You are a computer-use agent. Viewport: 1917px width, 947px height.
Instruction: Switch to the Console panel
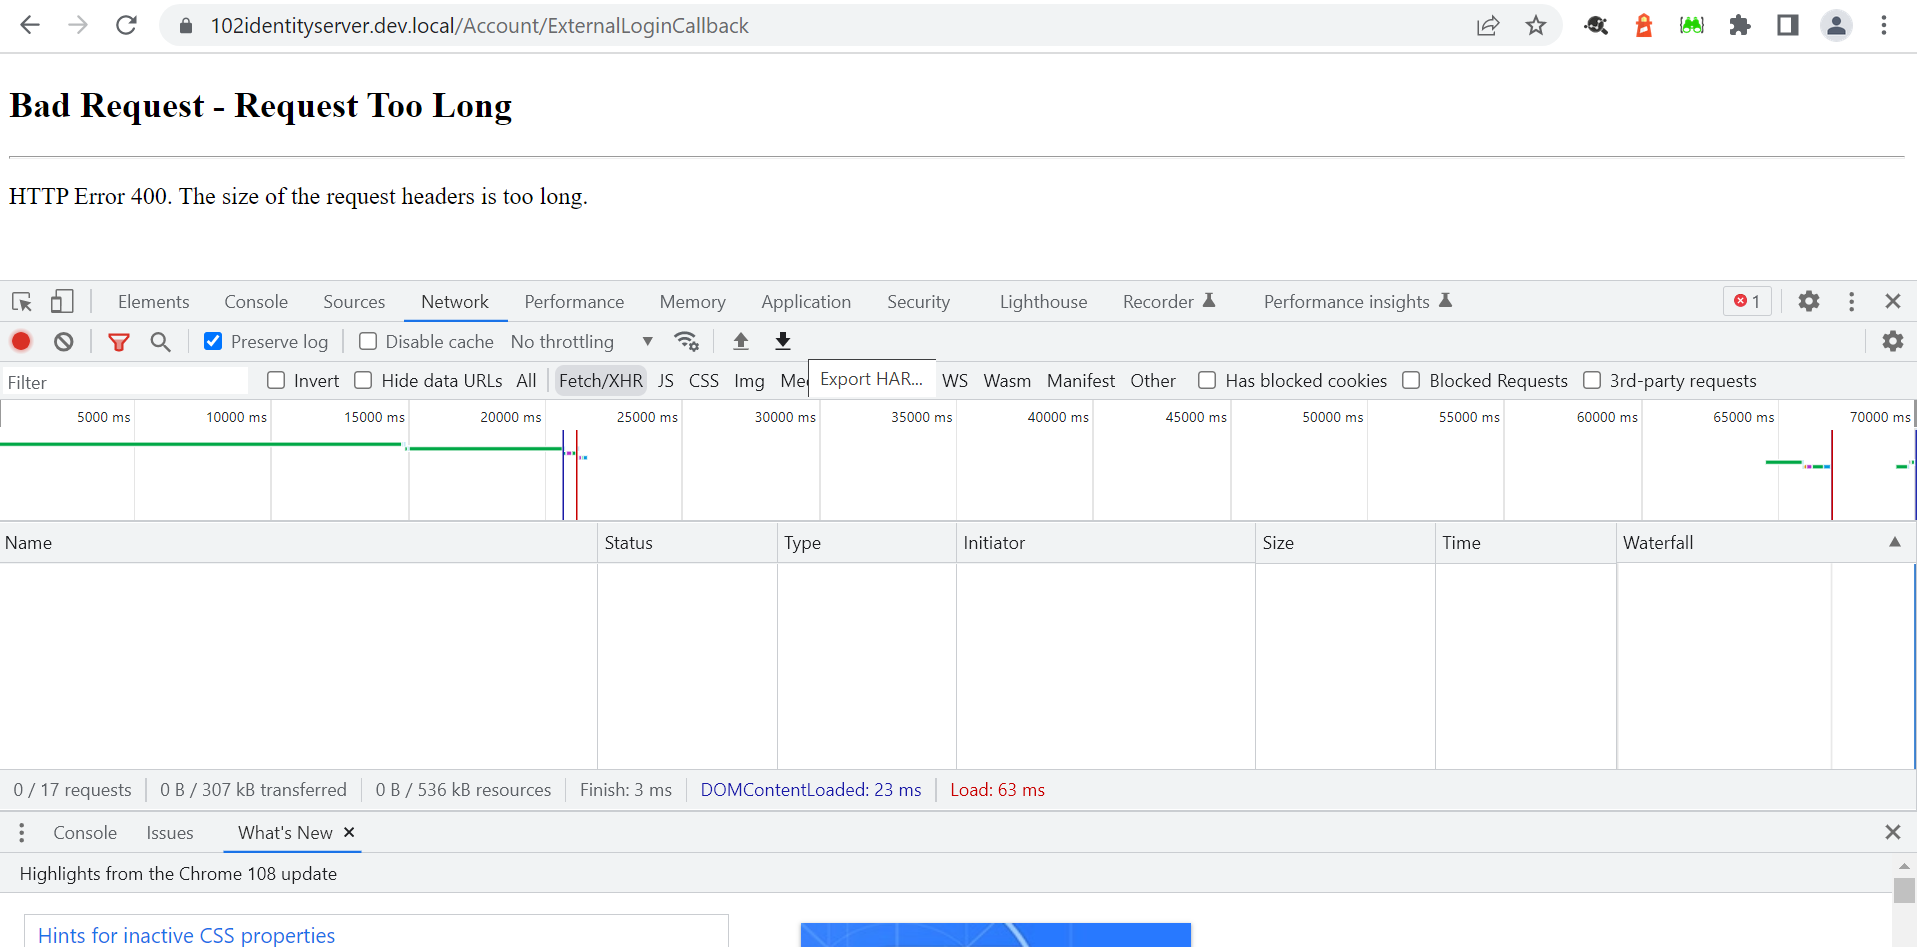[256, 301]
